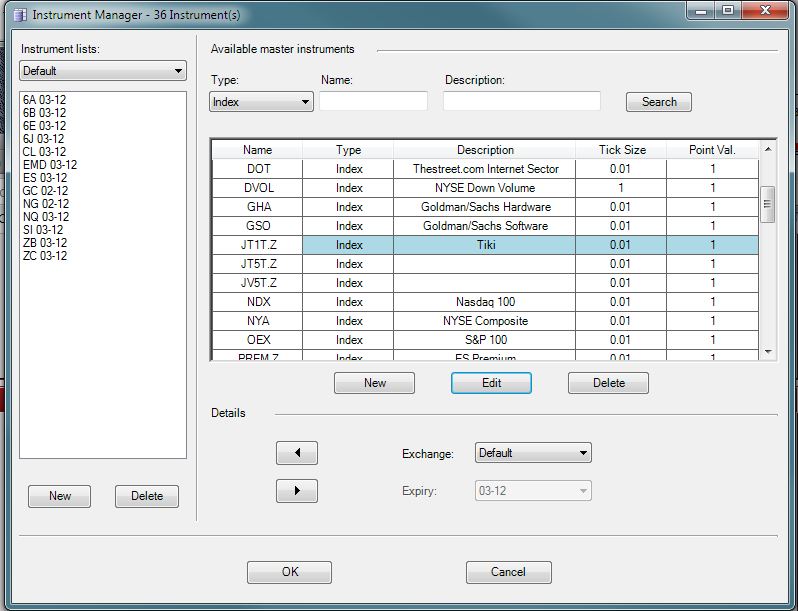Image resolution: width=798 pixels, height=611 pixels.
Task: Select the JT5T.Z row name cell
Action: point(258,264)
